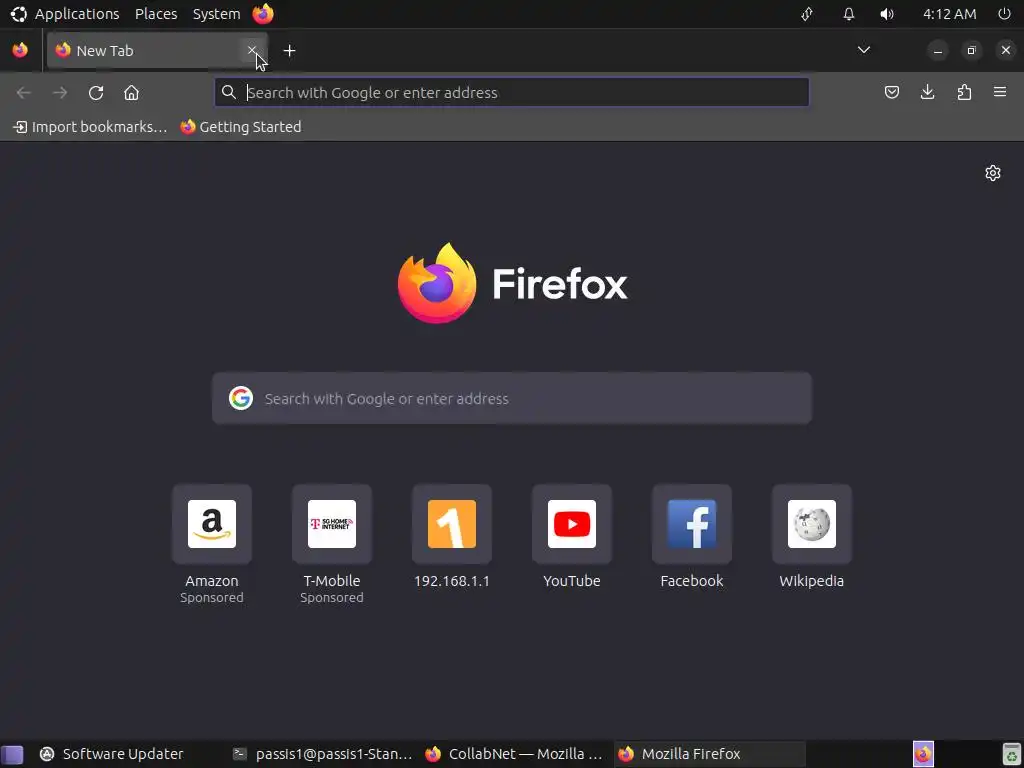Show the Downloads panel

pyautogui.click(x=927, y=93)
